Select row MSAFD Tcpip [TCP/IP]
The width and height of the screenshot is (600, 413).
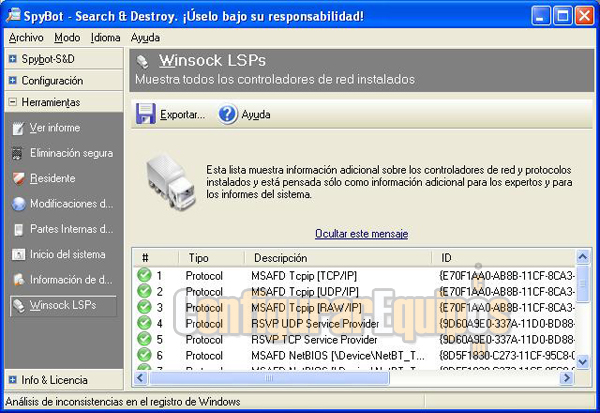tap(354, 275)
